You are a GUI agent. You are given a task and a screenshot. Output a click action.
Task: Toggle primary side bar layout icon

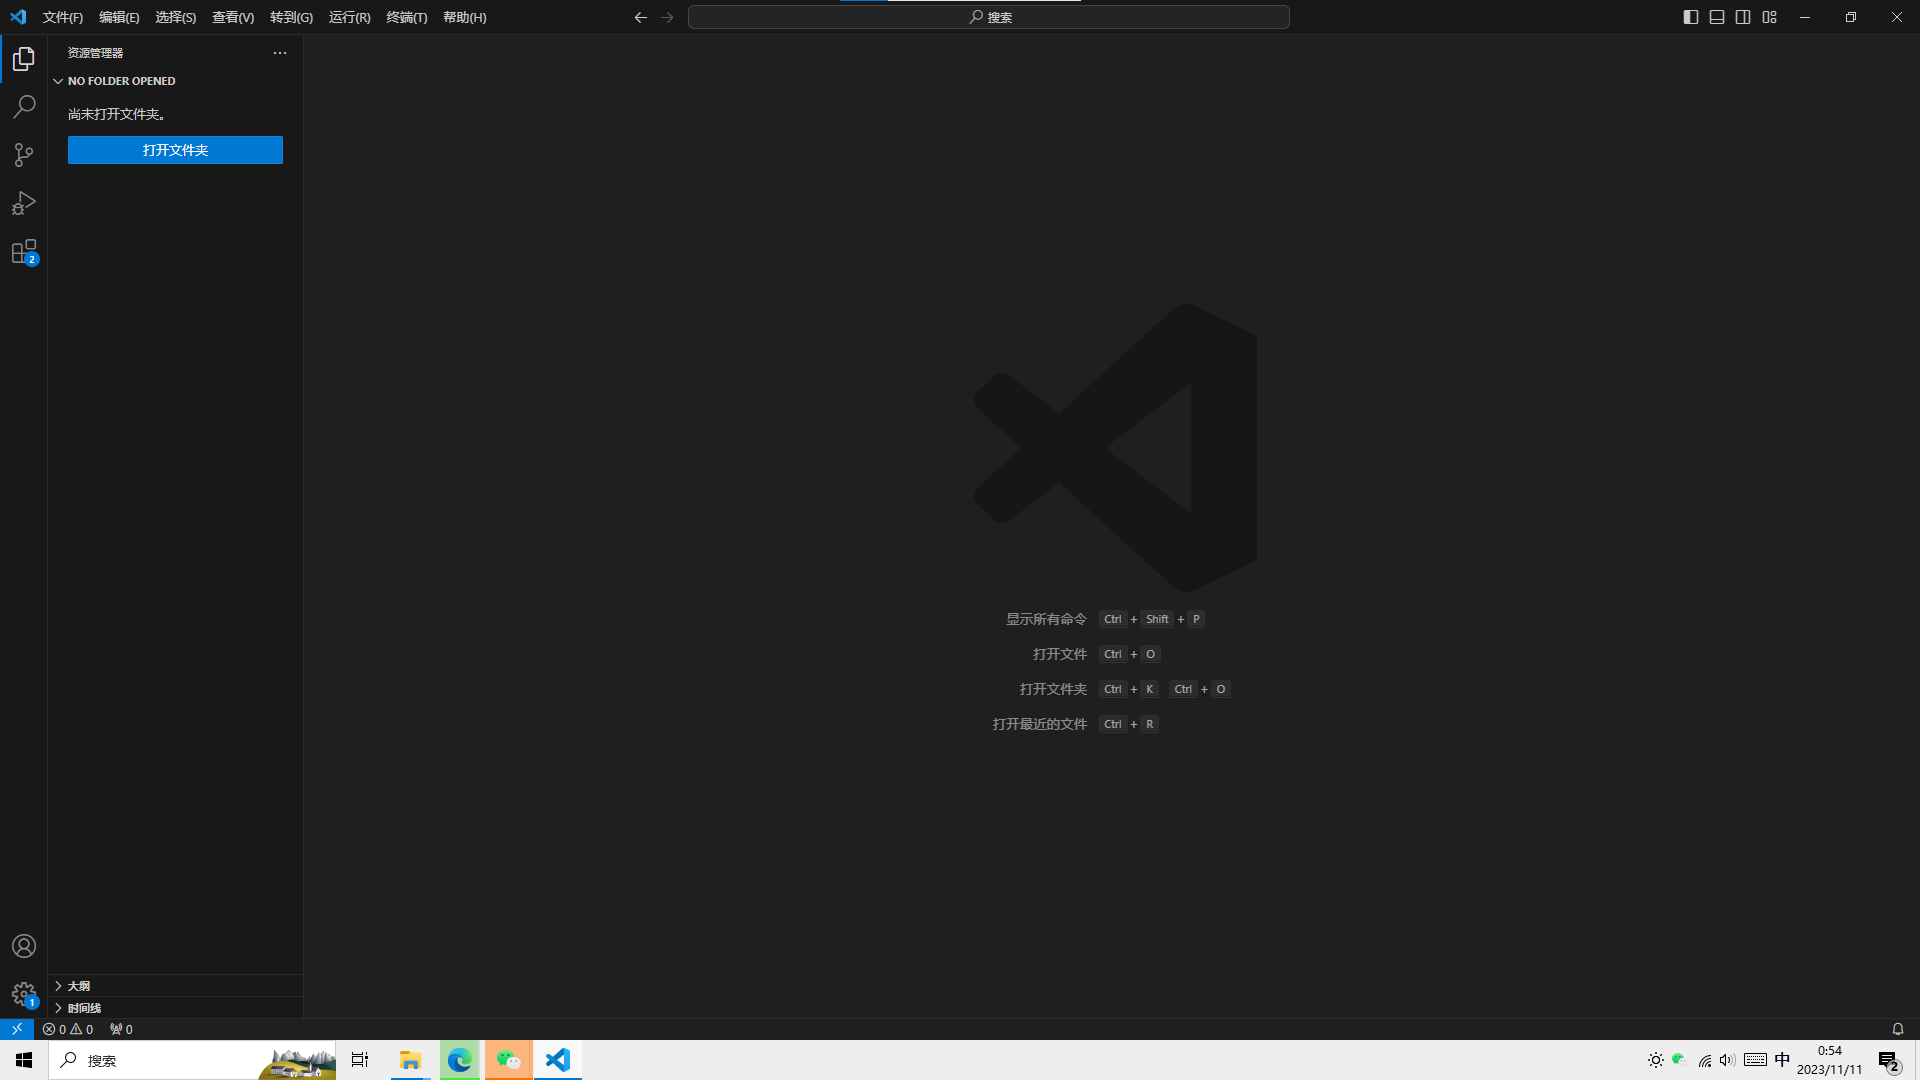1690,17
